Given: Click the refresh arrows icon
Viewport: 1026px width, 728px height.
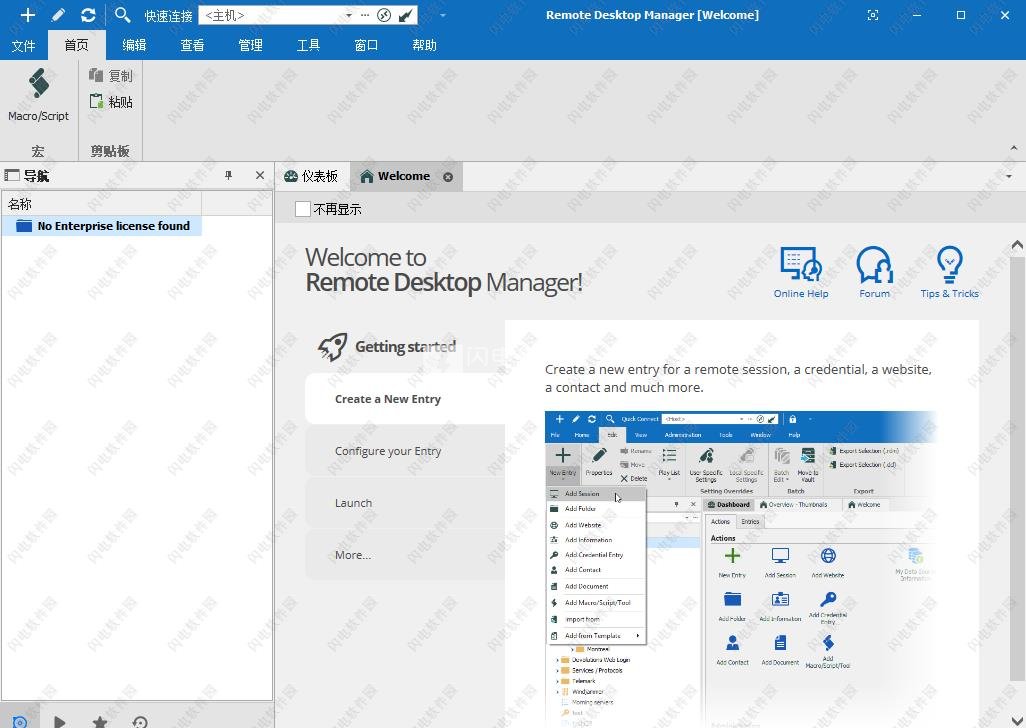Looking at the screenshot, I should pos(88,14).
